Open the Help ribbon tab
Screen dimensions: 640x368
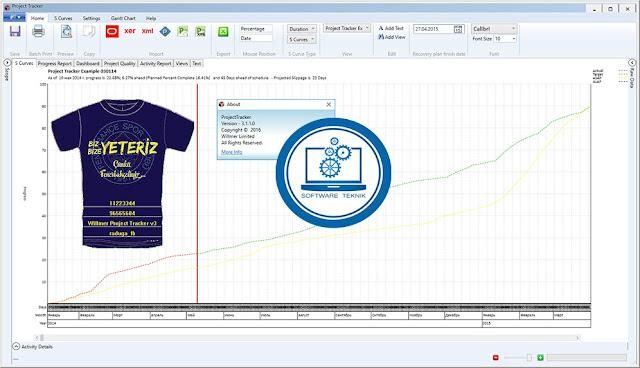click(x=151, y=18)
